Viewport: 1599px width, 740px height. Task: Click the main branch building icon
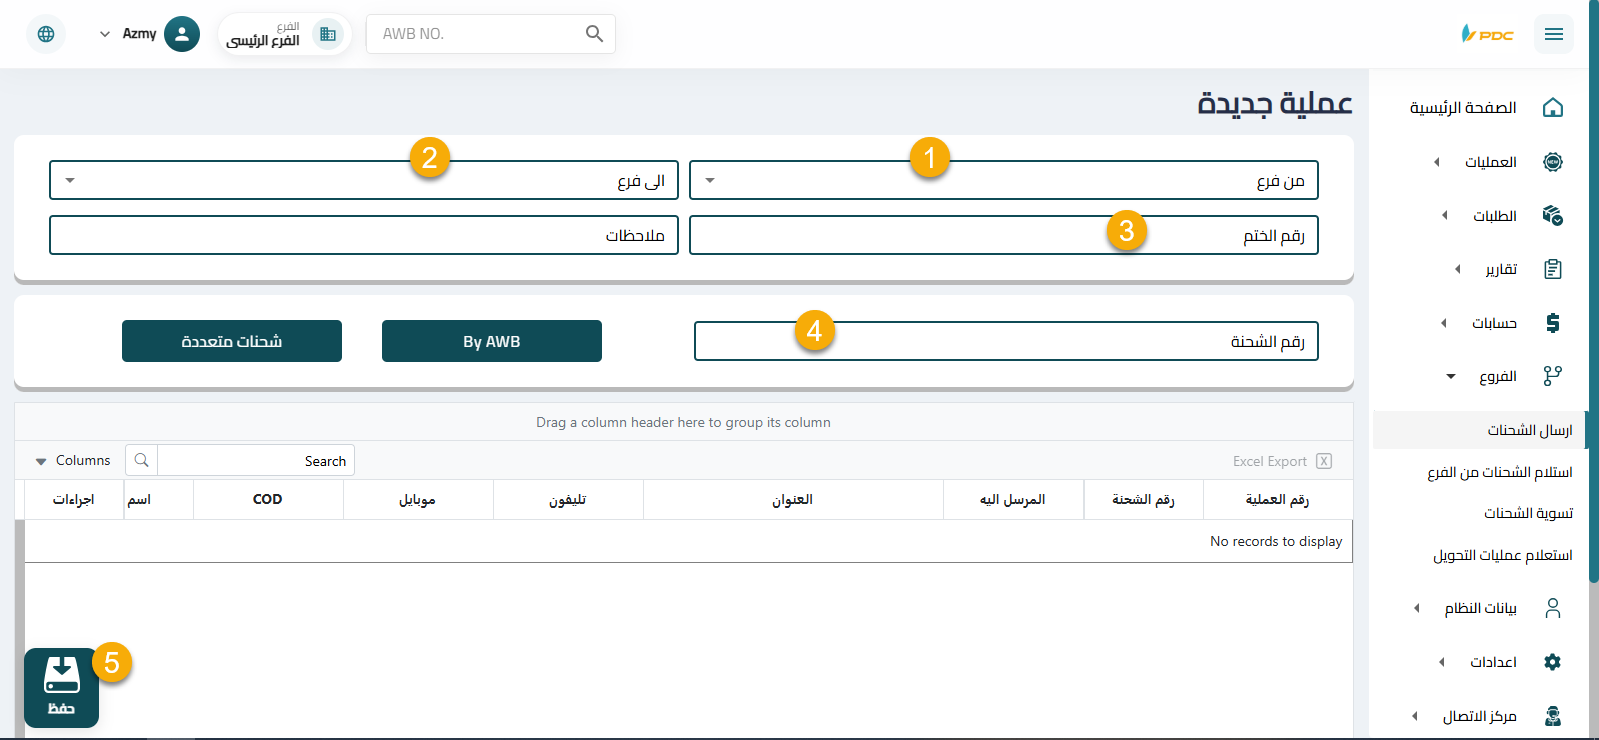[x=327, y=34]
